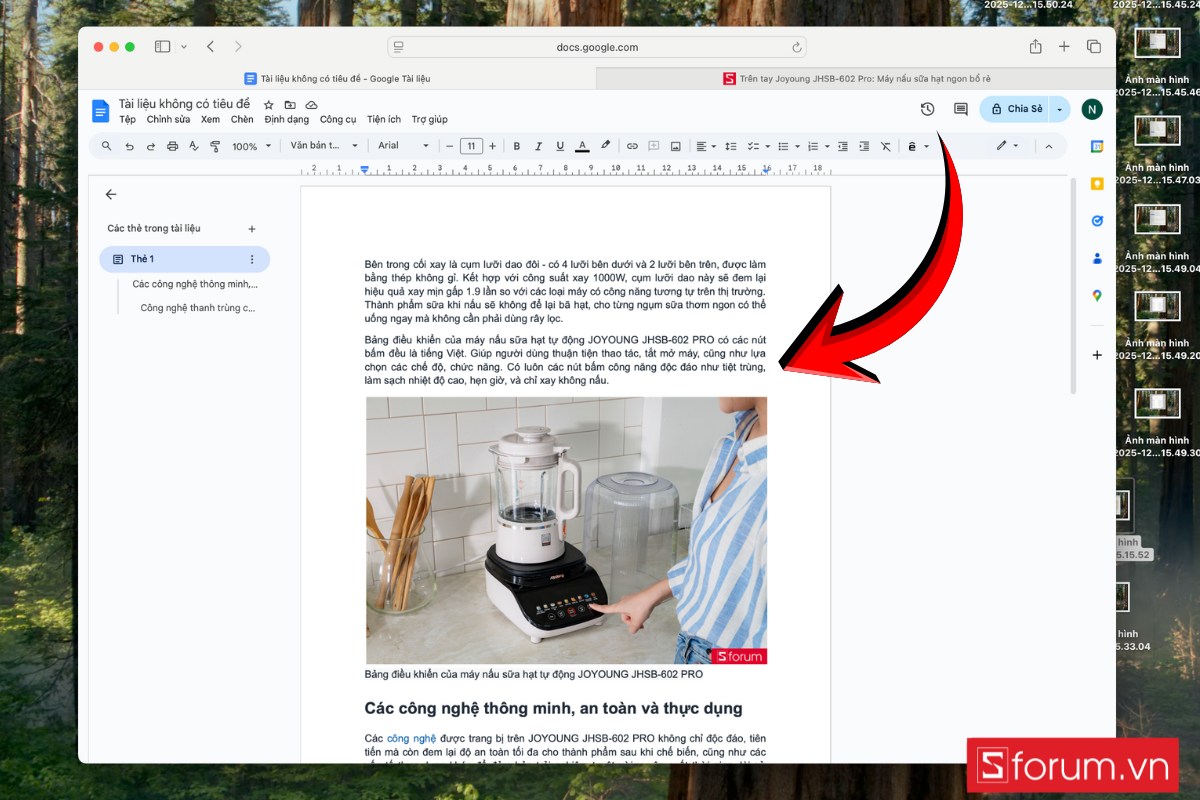This screenshot has width=1200, height=800.
Task: Open the paragraph style dropdown
Action: point(324,146)
